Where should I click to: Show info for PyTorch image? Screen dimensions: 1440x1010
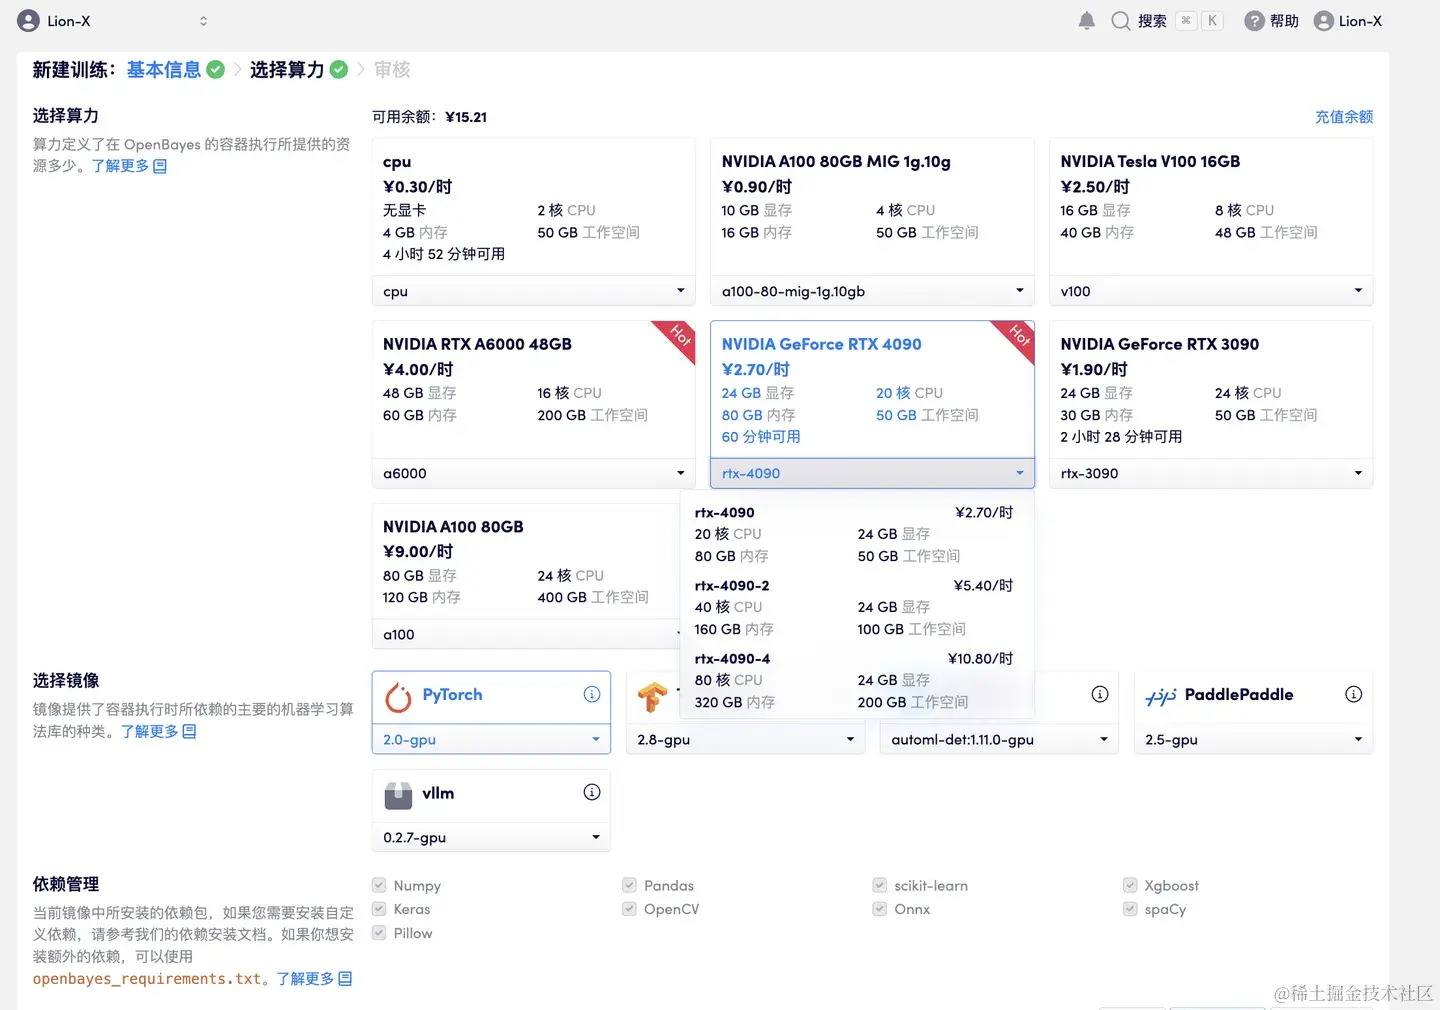tap(592, 694)
